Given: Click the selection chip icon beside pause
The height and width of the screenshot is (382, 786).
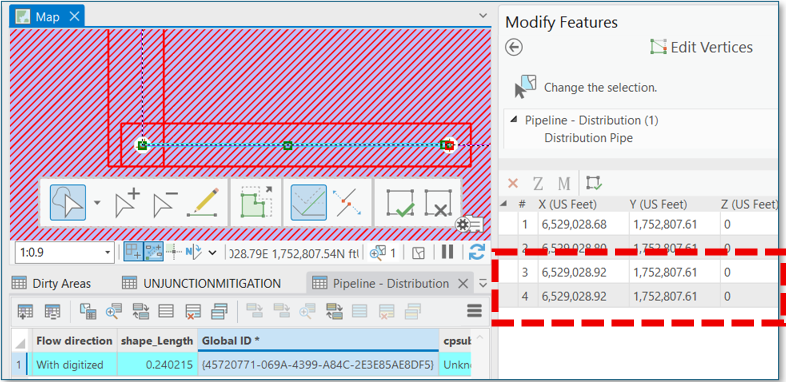Looking at the screenshot, I should pyautogui.click(x=418, y=254).
